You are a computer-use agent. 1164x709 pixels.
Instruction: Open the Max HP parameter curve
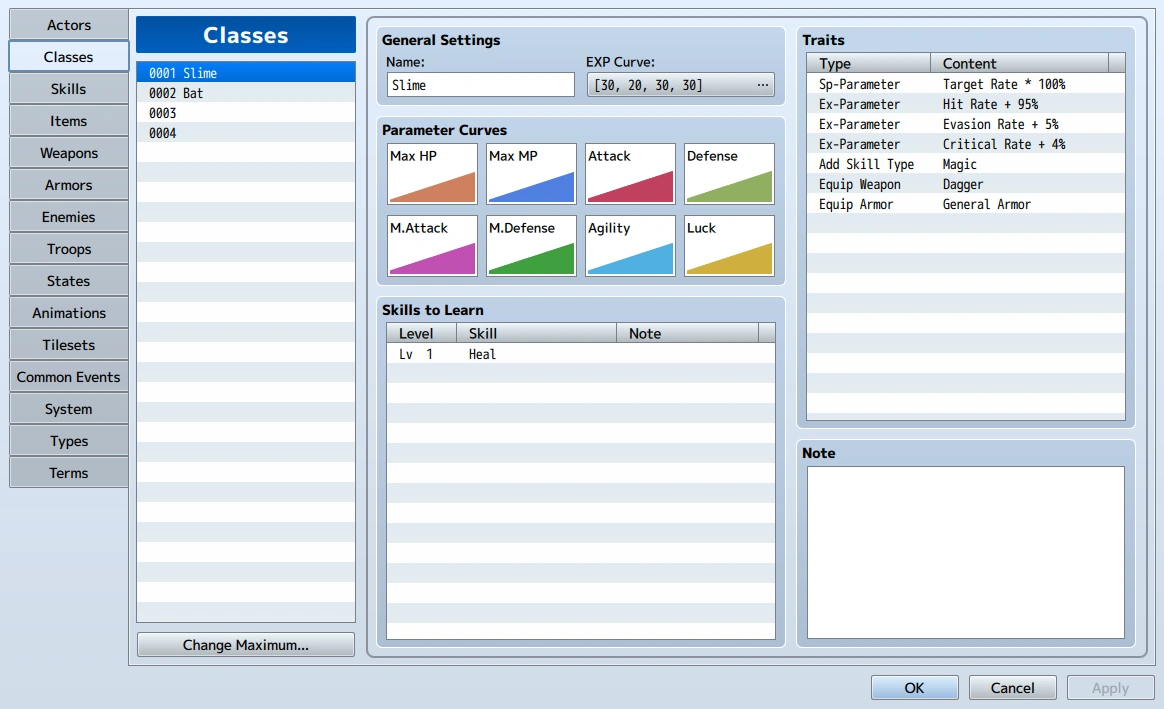[432, 174]
